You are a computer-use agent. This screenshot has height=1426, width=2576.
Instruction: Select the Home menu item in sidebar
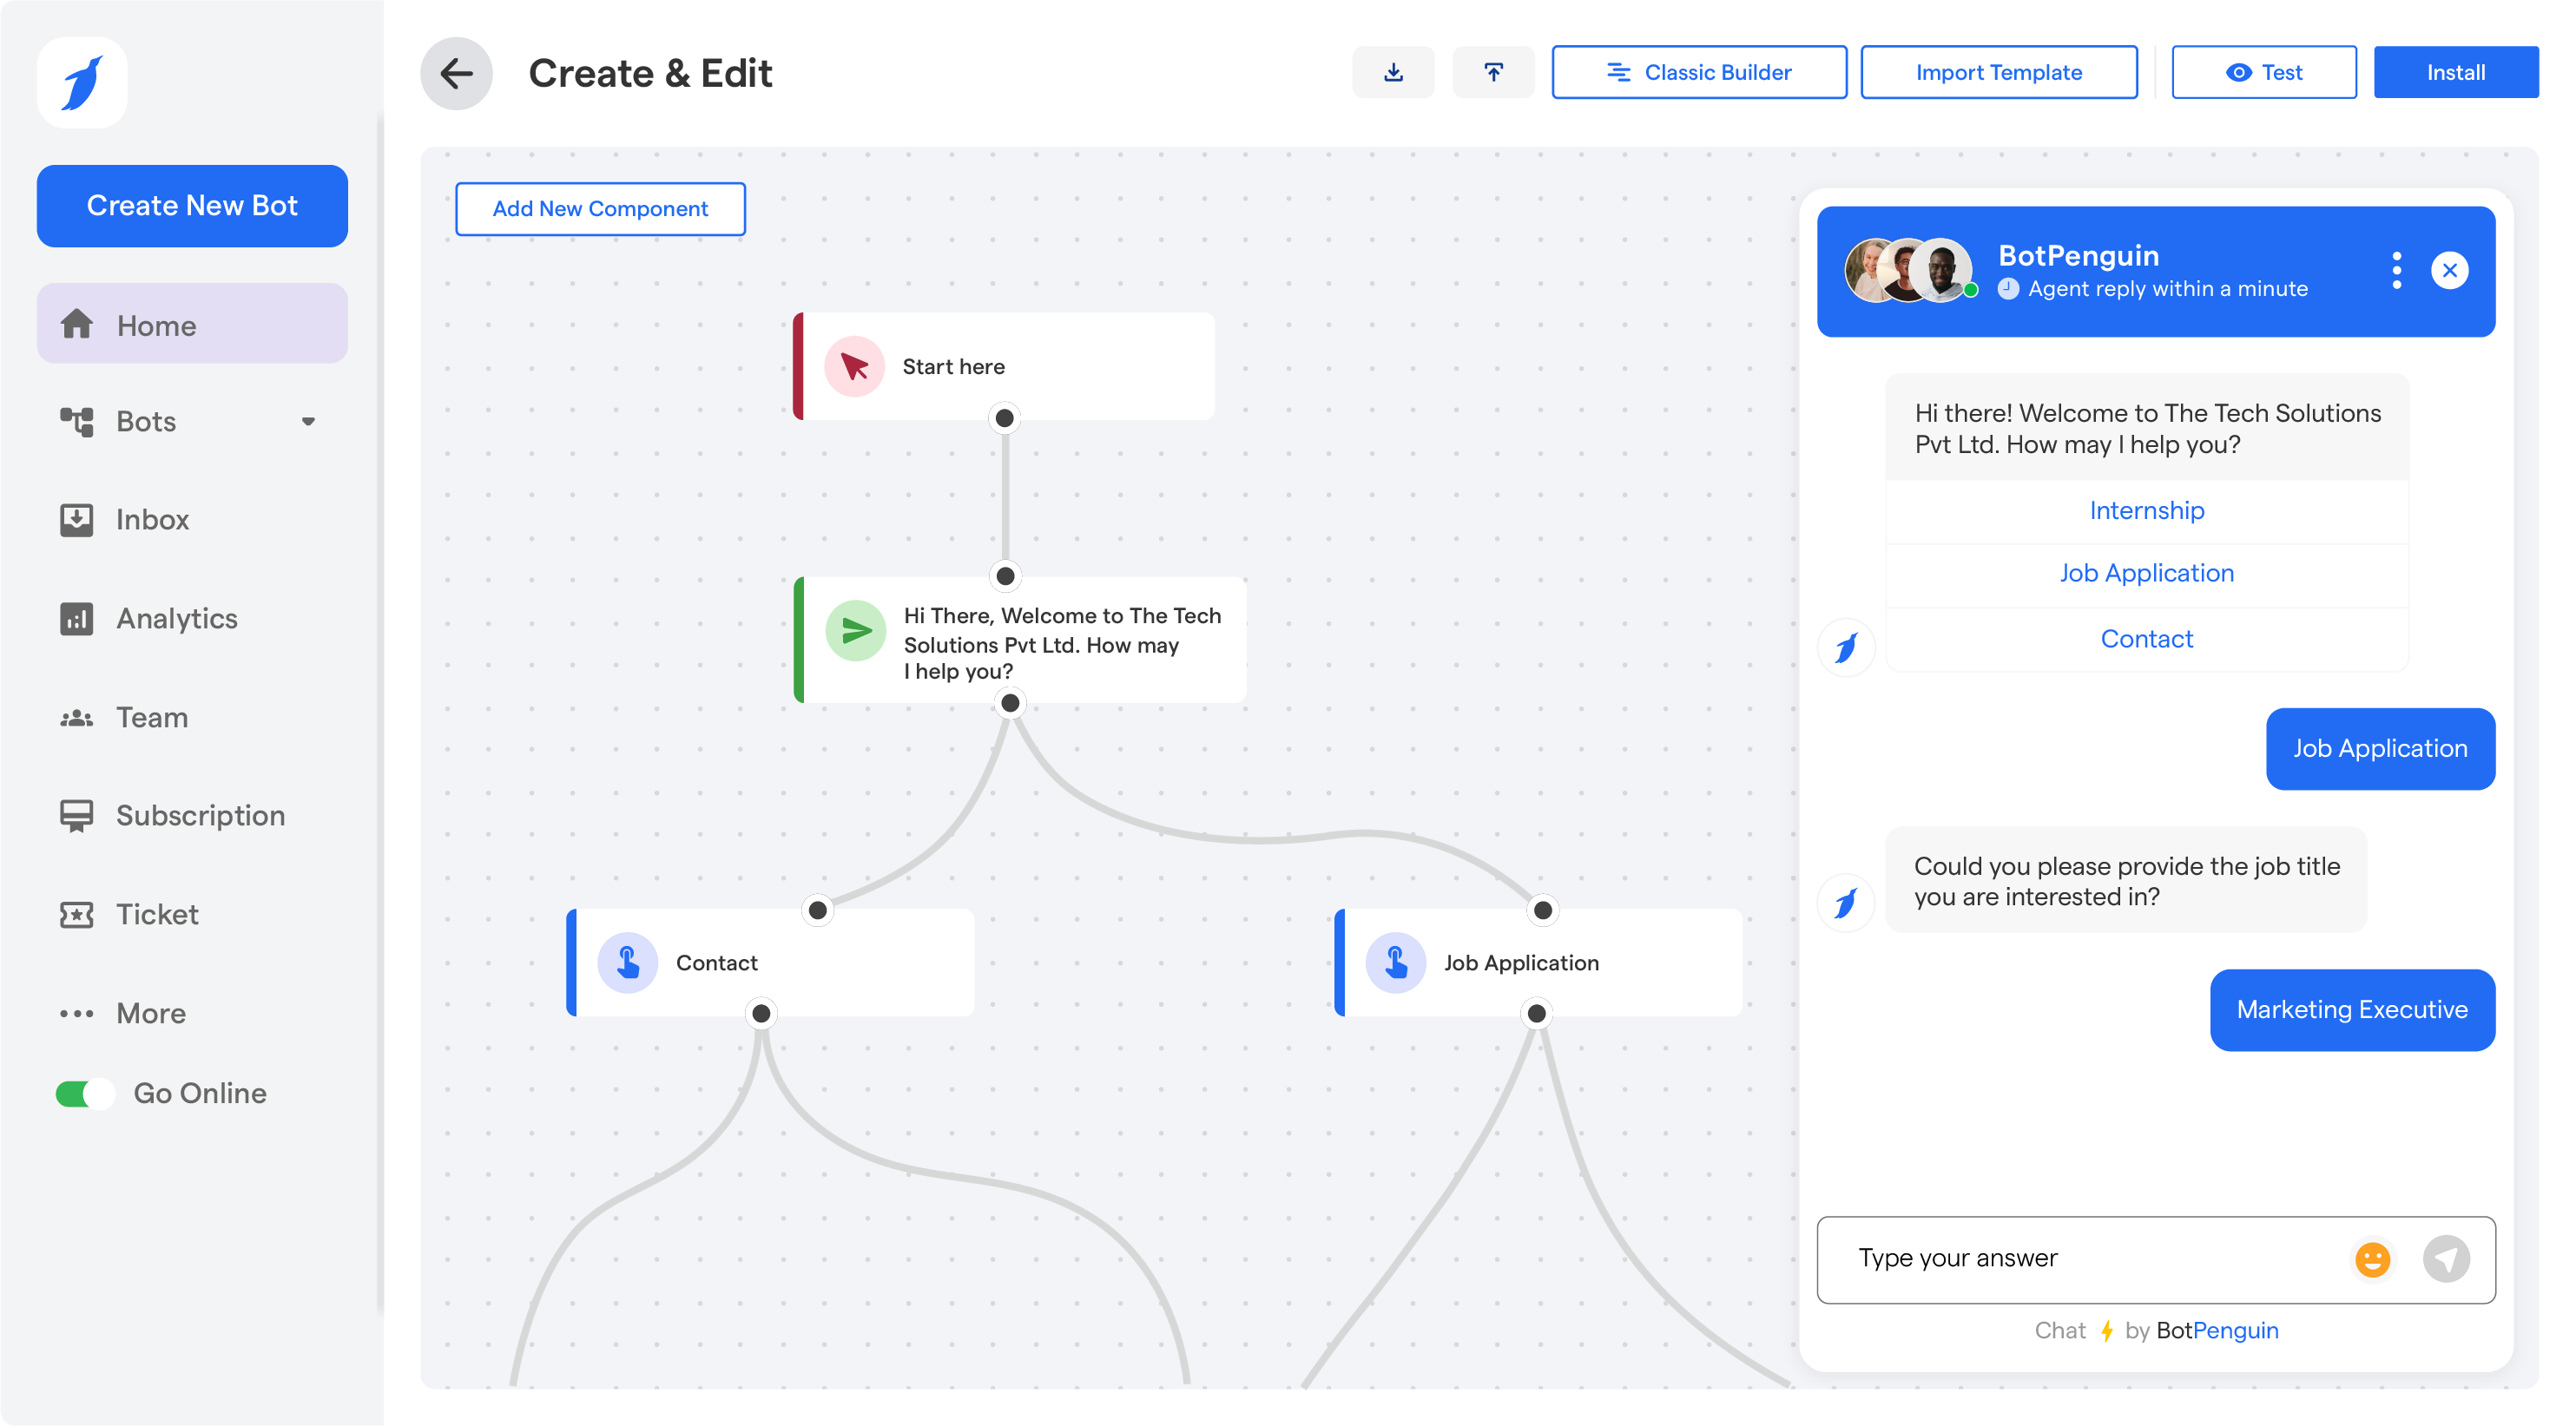point(191,323)
